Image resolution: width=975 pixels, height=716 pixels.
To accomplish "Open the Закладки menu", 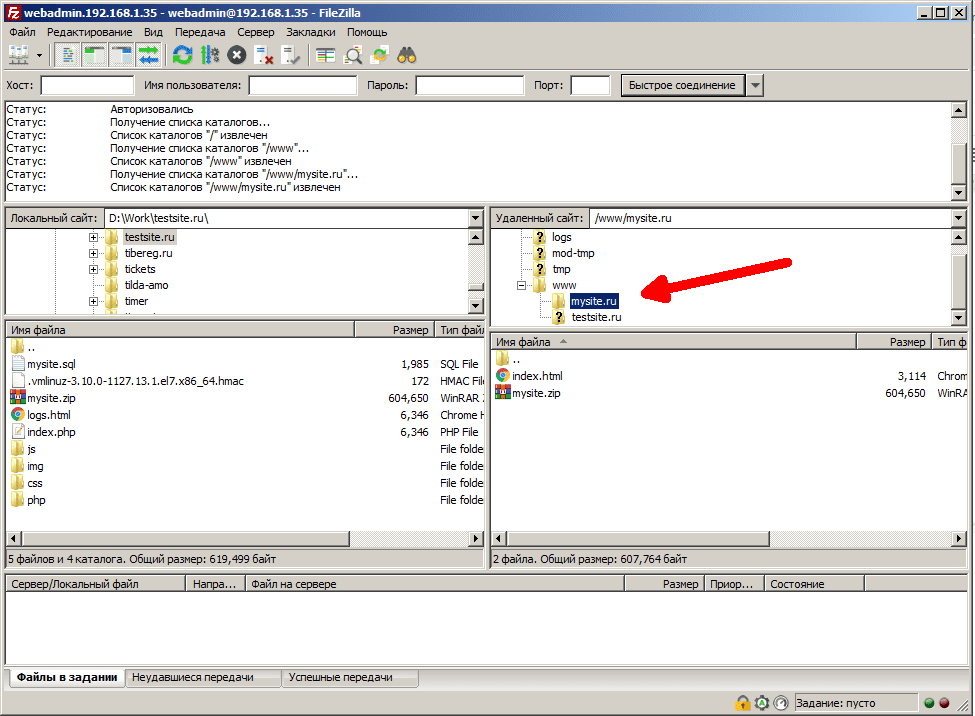I will pos(310,32).
